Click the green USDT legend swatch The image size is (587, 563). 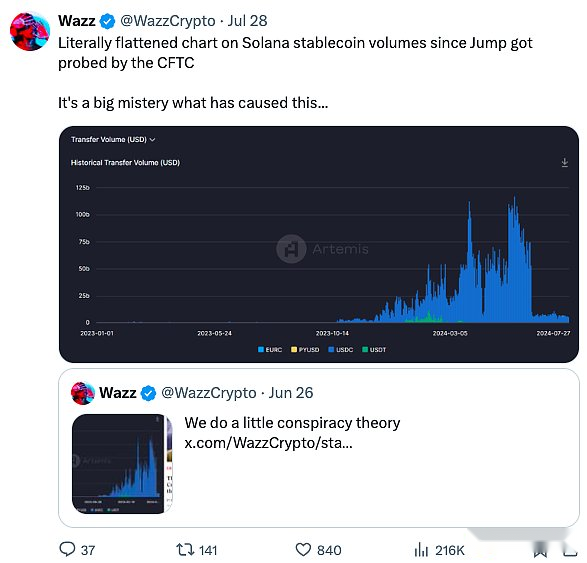pyautogui.click(x=365, y=349)
